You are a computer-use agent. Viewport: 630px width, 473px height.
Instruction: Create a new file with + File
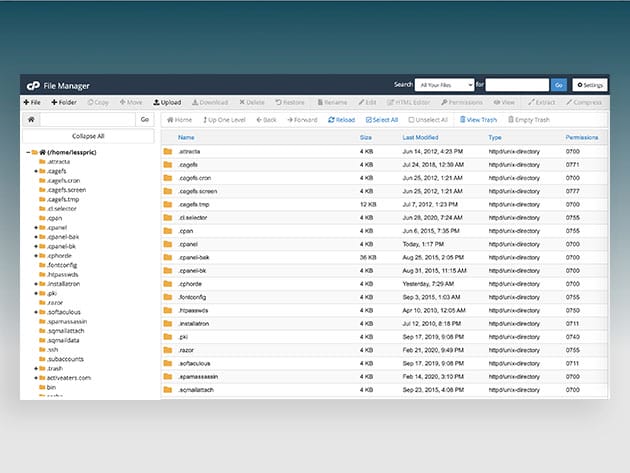[x=32, y=102]
